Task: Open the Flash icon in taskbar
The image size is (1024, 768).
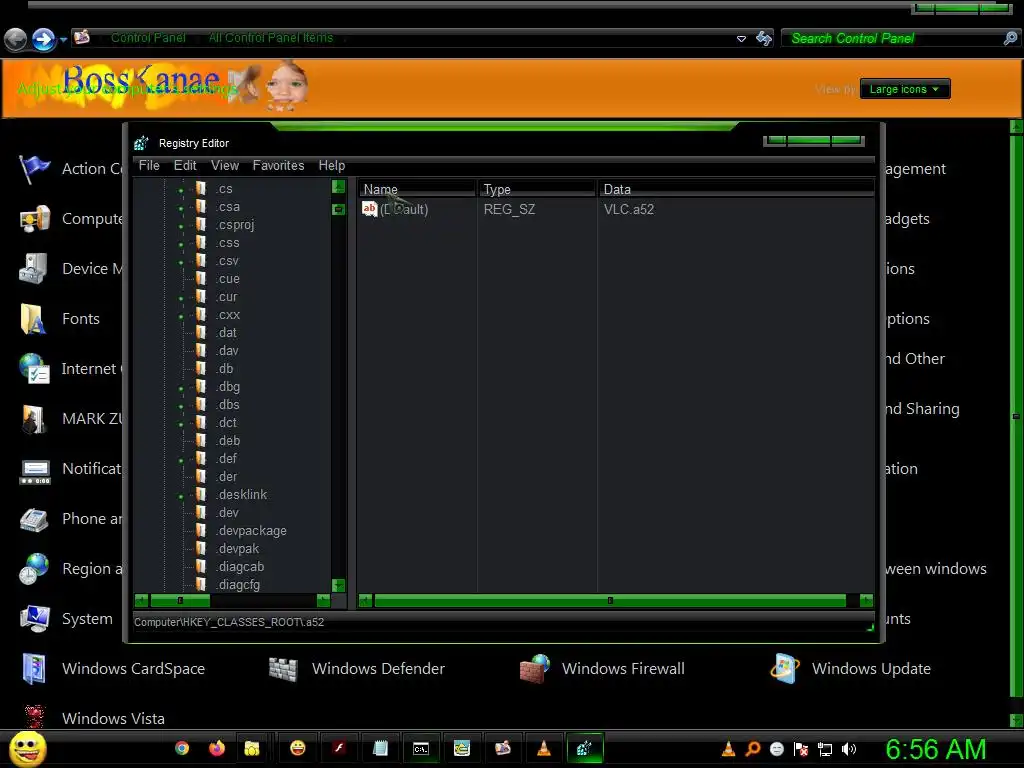Action: point(339,748)
